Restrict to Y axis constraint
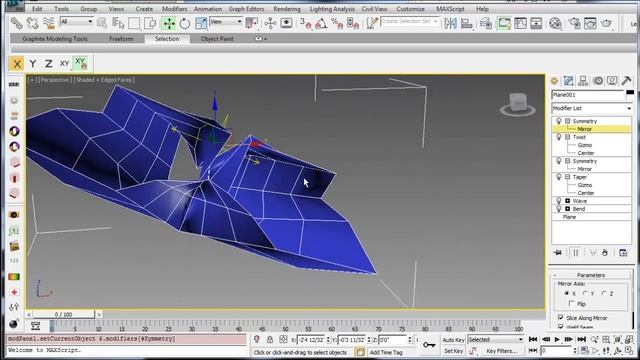The width and height of the screenshot is (640, 360). click(x=33, y=64)
